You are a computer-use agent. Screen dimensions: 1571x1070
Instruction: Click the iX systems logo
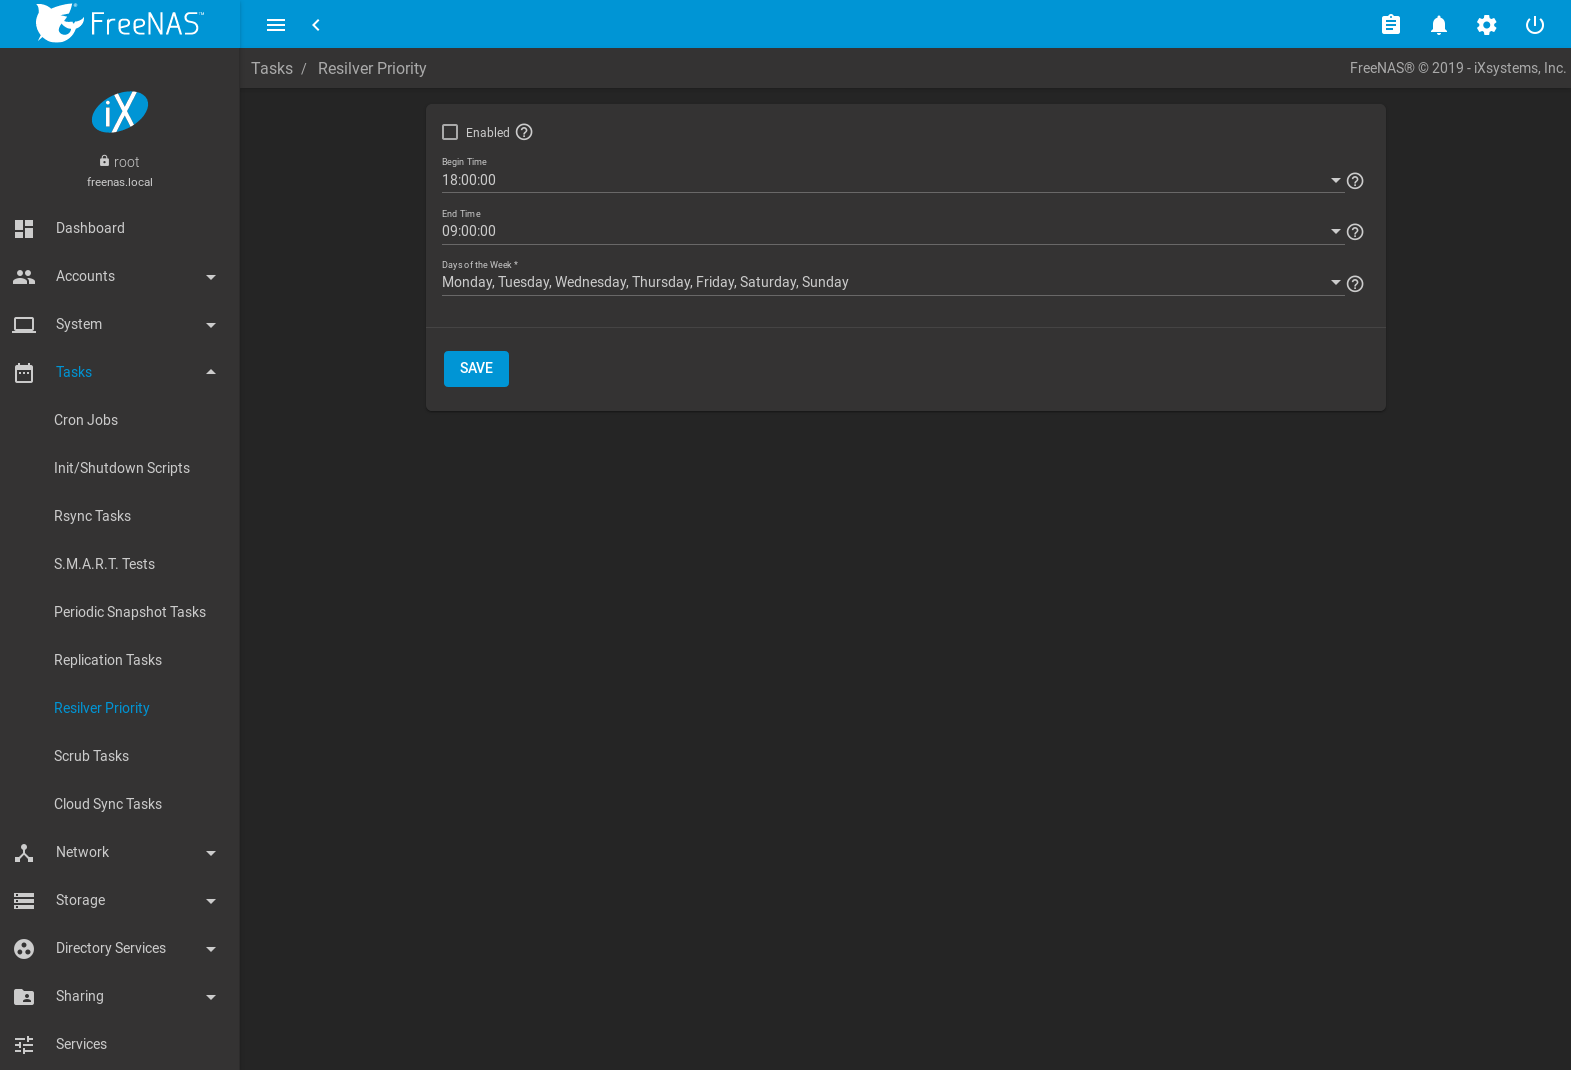pyautogui.click(x=120, y=112)
